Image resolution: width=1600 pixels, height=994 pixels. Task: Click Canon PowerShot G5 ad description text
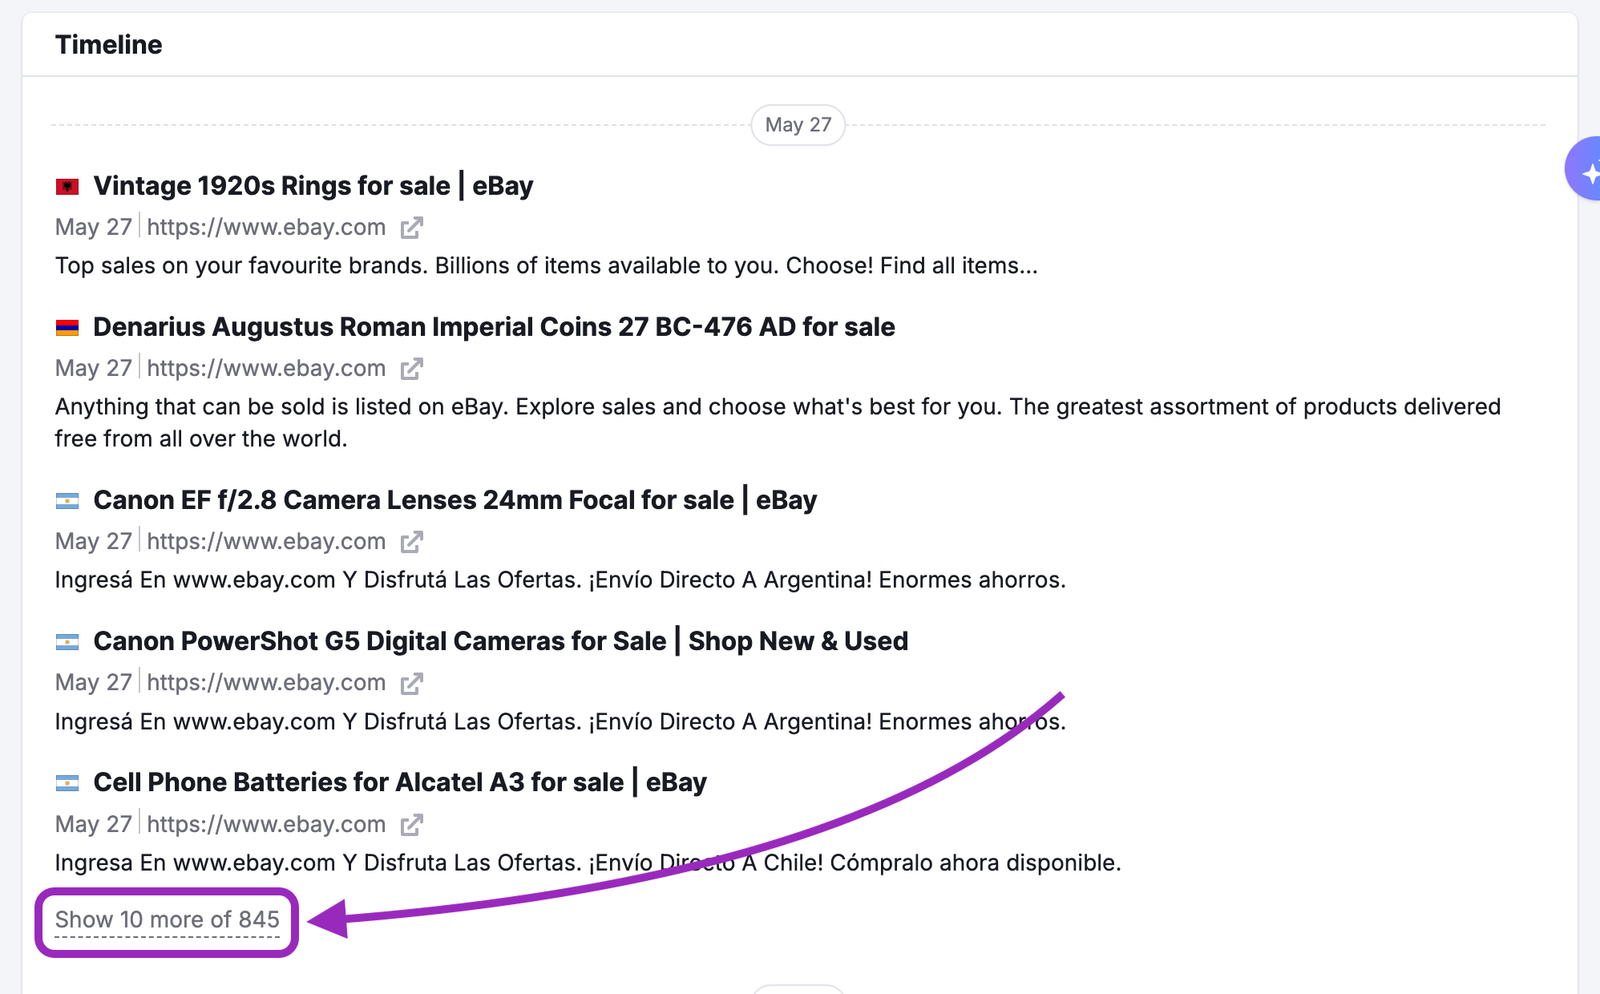coord(560,722)
